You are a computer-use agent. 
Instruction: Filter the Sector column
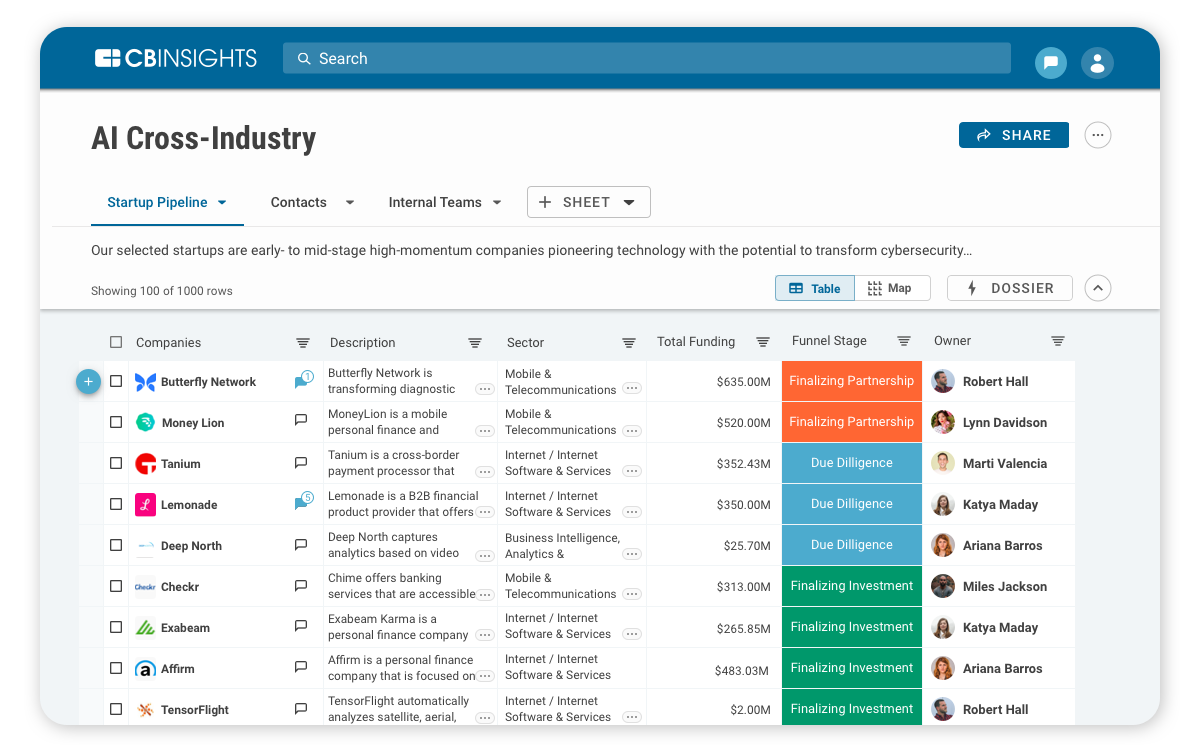629,343
